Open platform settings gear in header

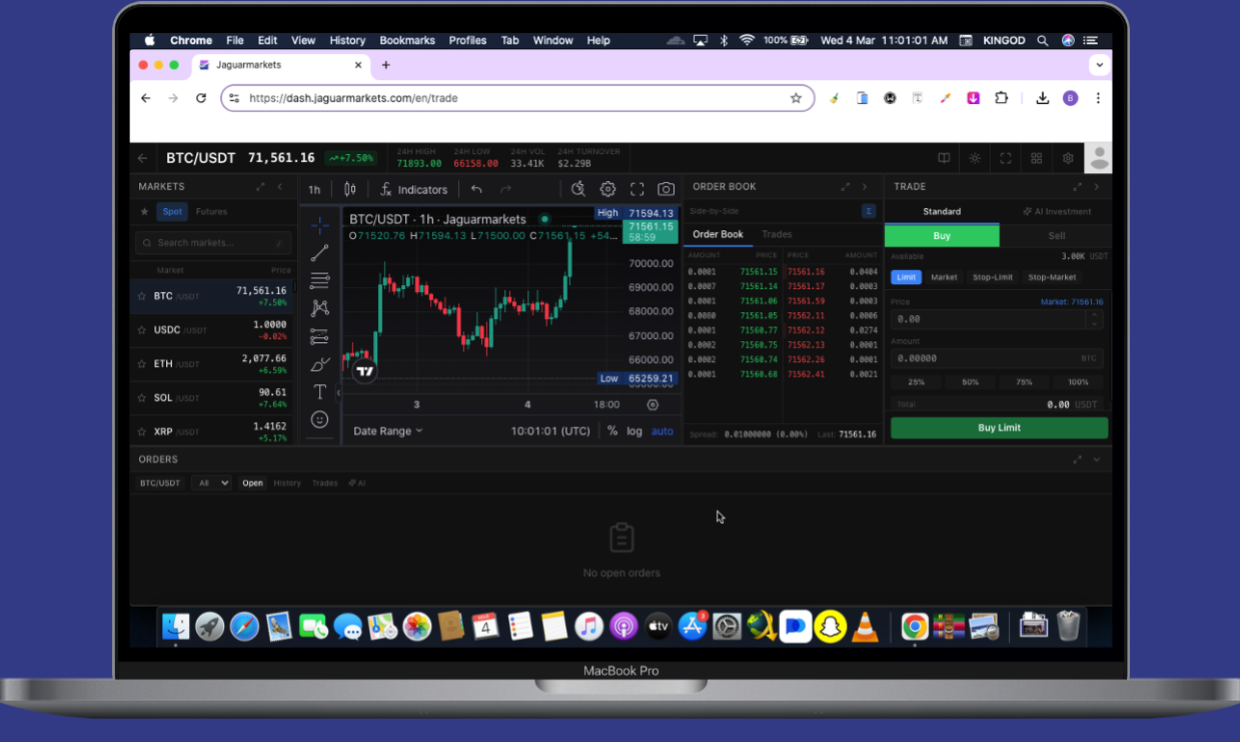(x=1068, y=158)
